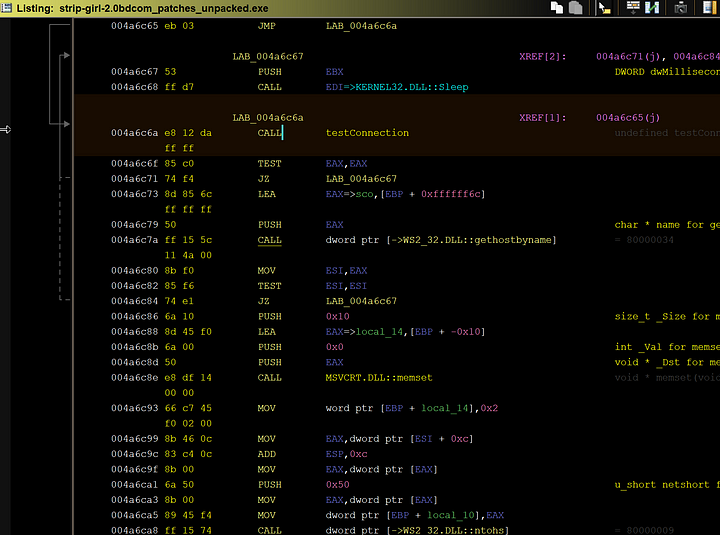Click bytes 'ff d7' at address 004a6c68

[x=179, y=87]
